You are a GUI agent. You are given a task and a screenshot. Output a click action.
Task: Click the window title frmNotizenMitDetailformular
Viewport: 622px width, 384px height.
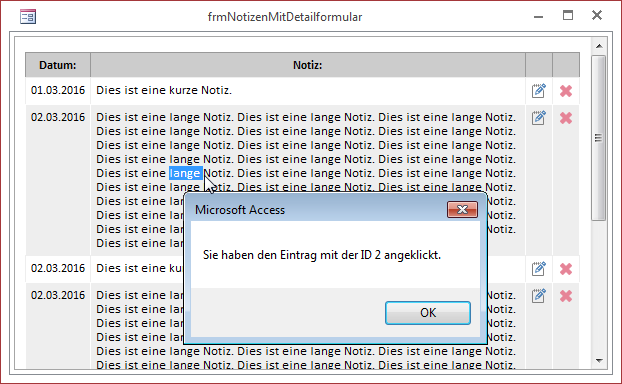(x=285, y=17)
